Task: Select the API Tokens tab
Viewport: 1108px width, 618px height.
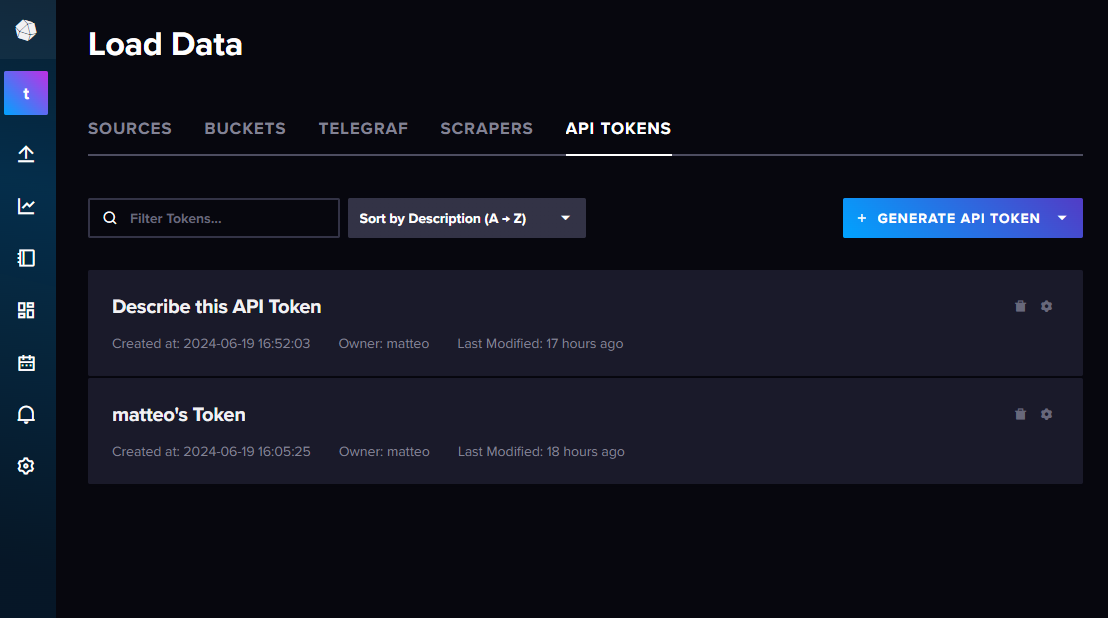Action: tap(618, 129)
